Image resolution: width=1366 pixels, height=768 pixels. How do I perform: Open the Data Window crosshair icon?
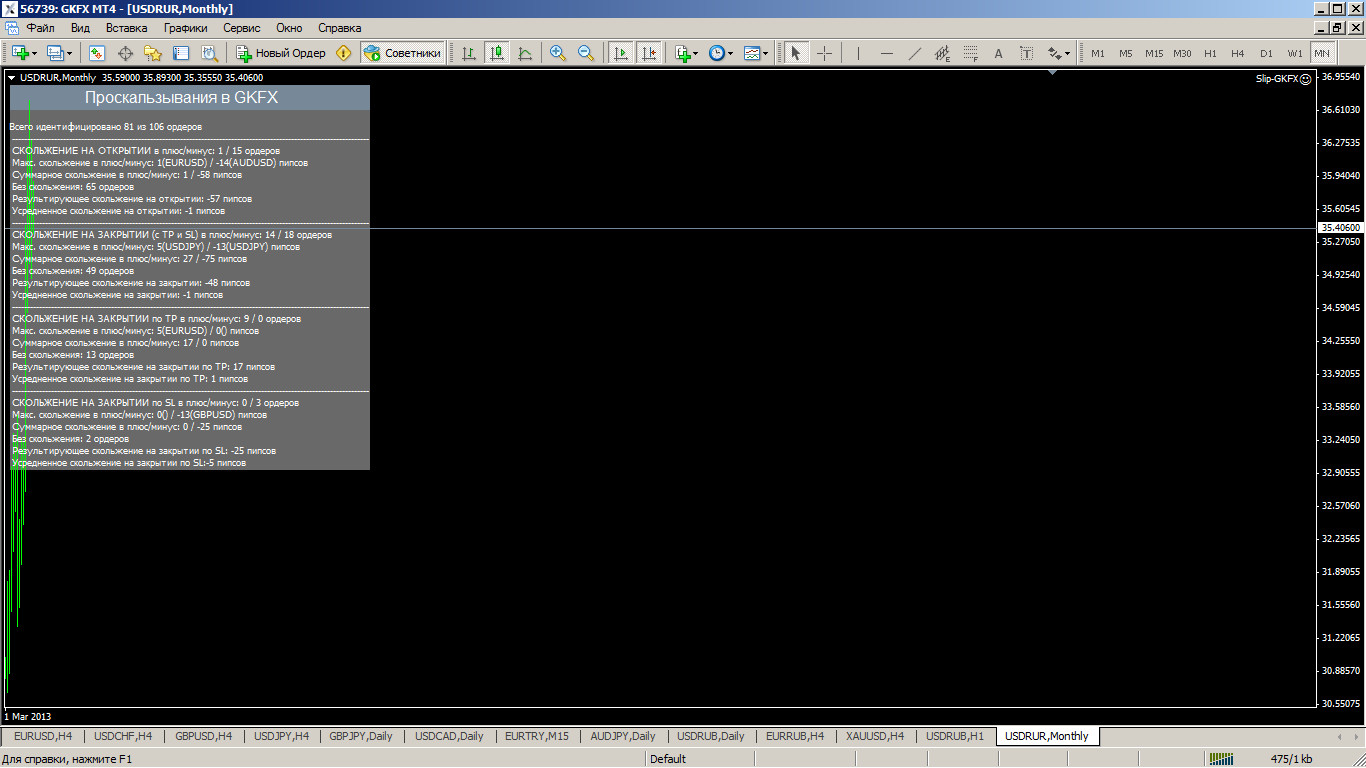[125, 53]
